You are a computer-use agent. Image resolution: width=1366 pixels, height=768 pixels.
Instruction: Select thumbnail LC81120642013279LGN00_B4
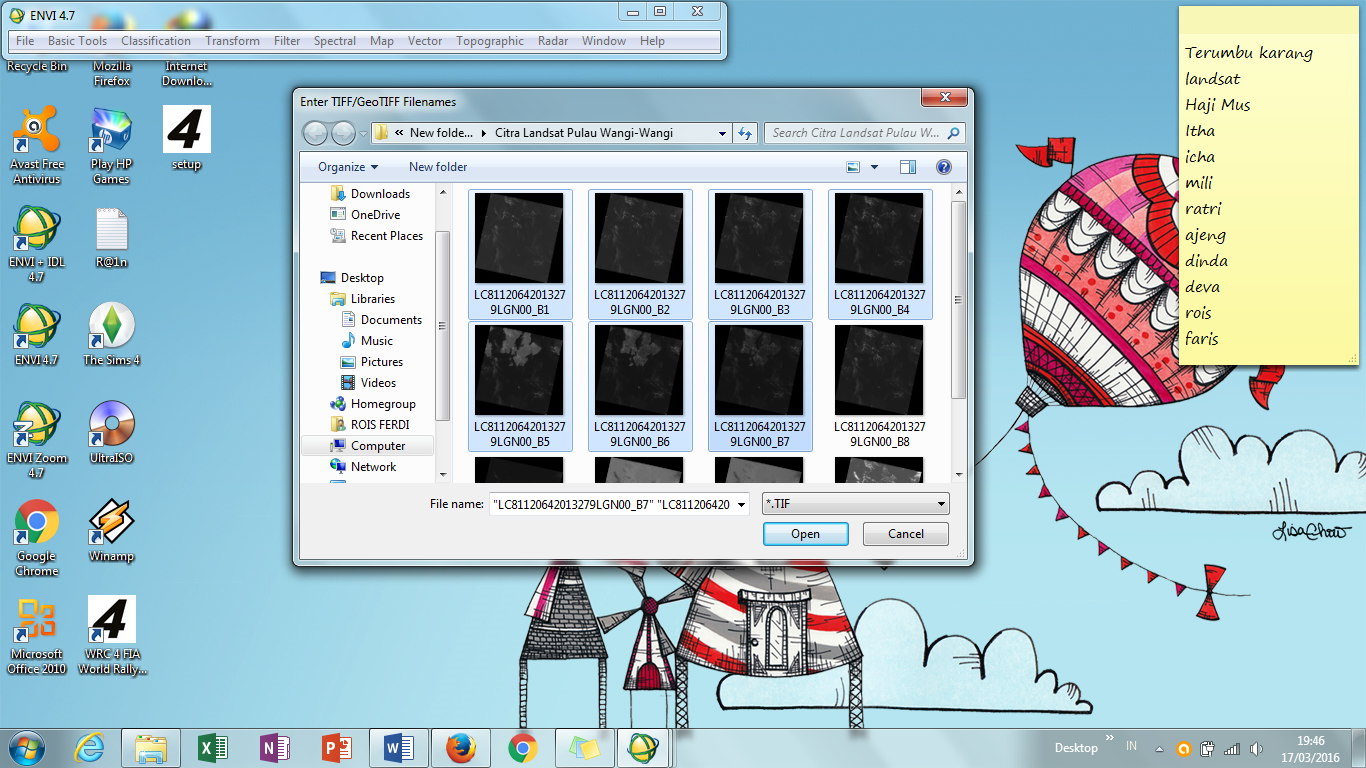tap(880, 254)
